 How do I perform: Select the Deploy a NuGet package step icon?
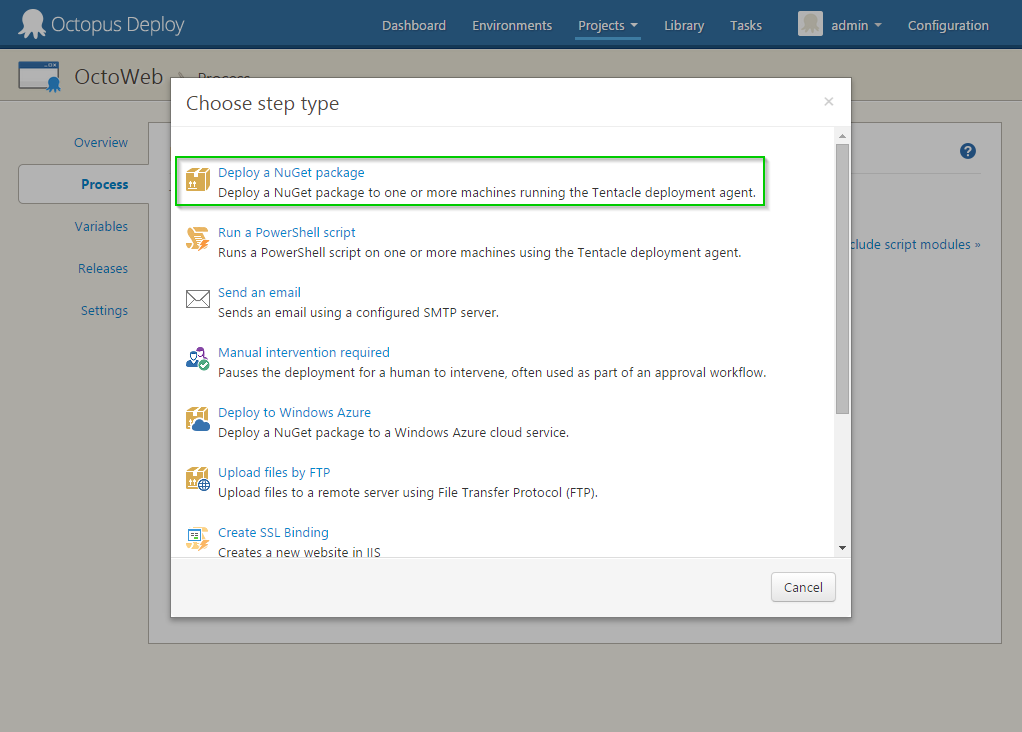pyautogui.click(x=197, y=179)
